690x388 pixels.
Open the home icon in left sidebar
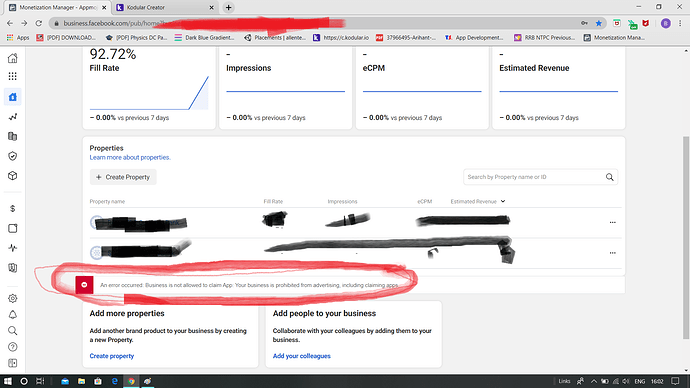point(13,58)
